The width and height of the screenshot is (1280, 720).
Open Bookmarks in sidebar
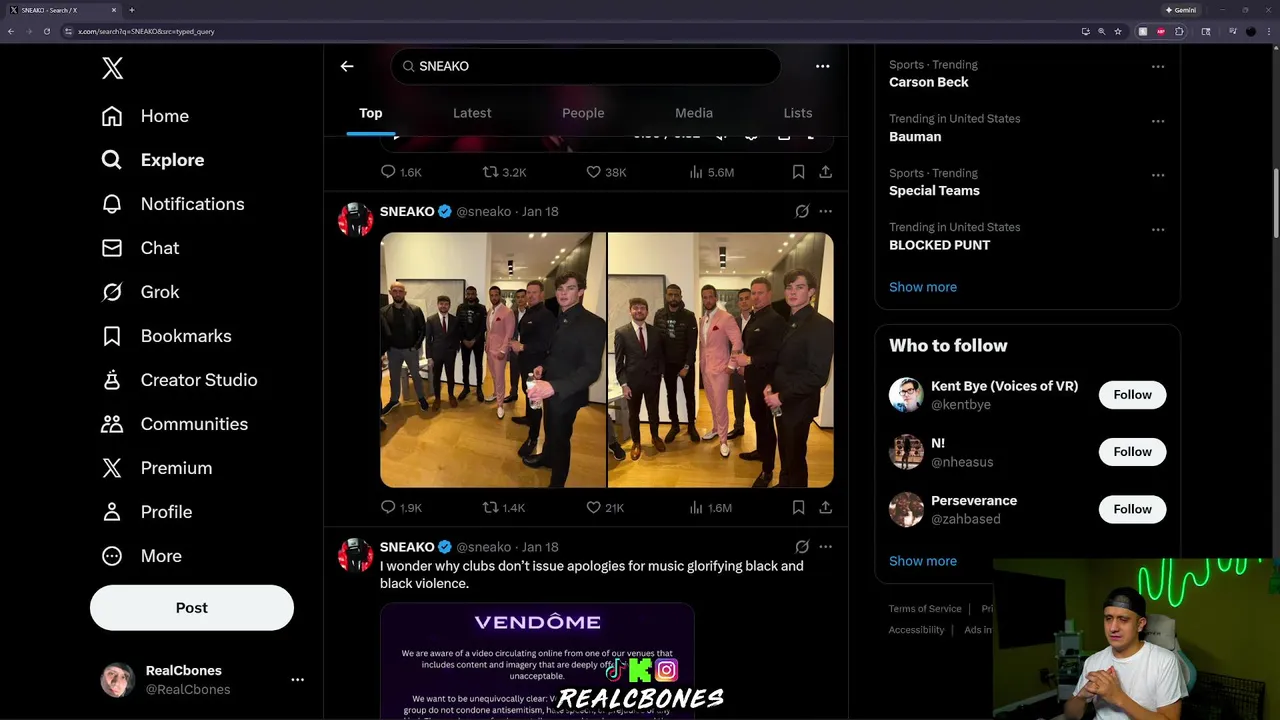[166, 336]
